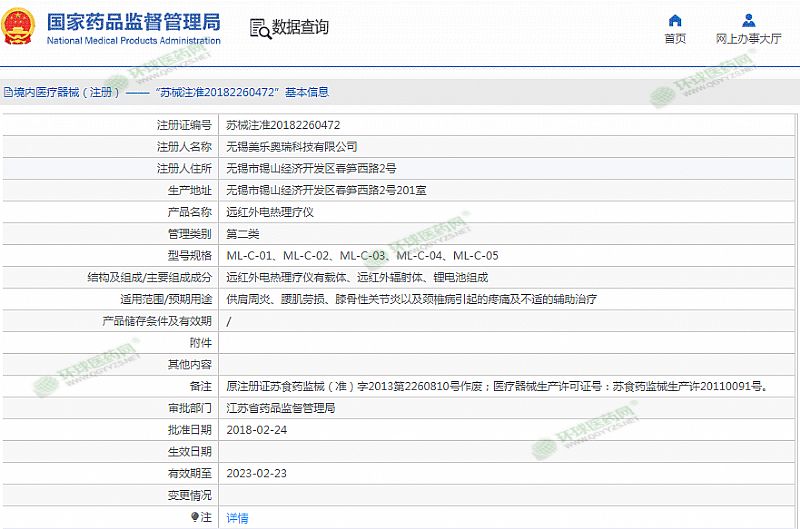Image resolution: width=800 pixels, height=529 pixels.
Task: Click registrant name 无锡美乐奥瑞科技有限公司
Action: coord(291,147)
